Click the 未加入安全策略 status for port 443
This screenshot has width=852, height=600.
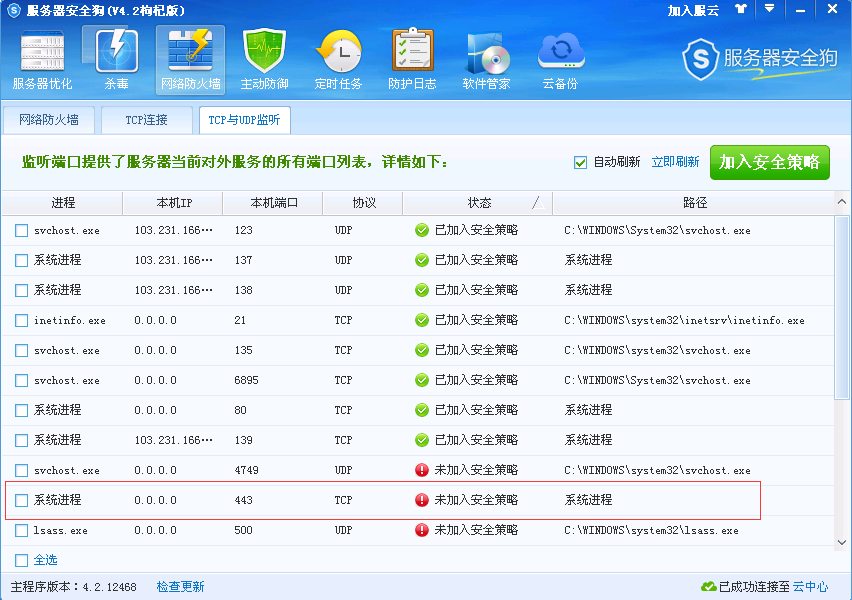(476, 500)
